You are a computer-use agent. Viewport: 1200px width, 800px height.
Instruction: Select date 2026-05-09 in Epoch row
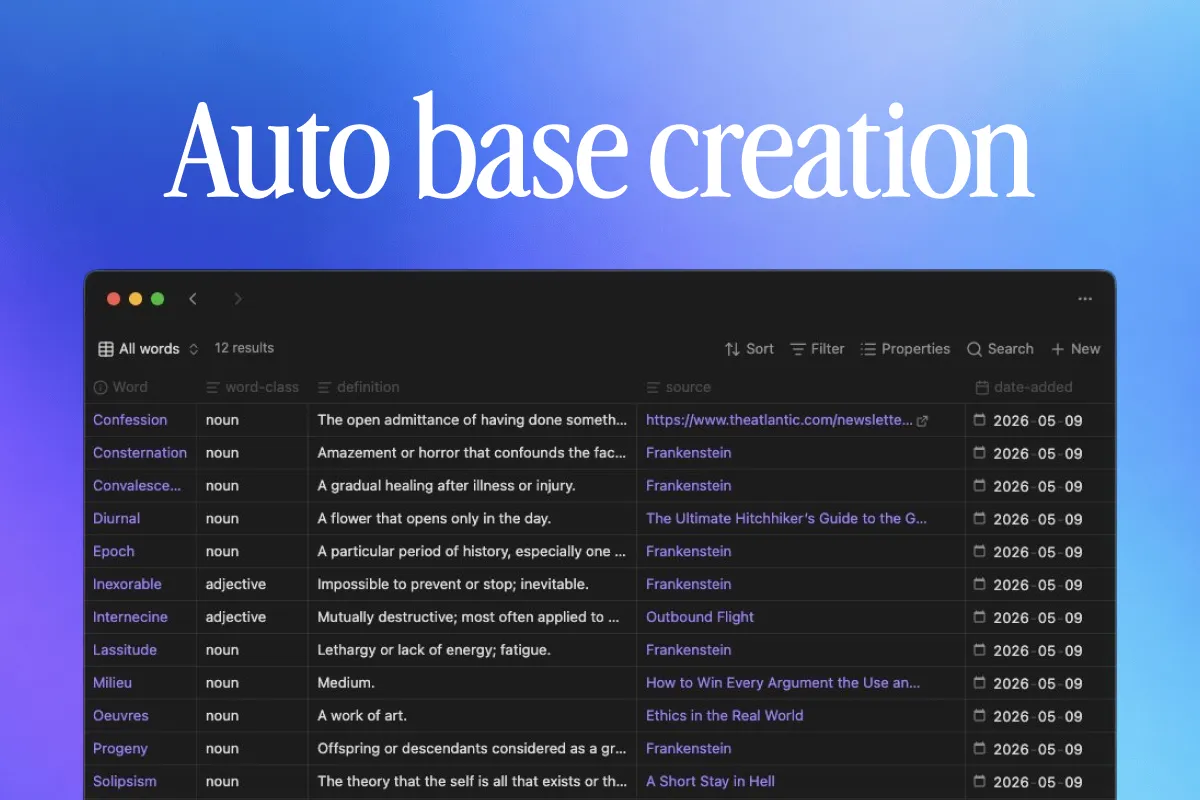pyautogui.click(x=1038, y=552)
